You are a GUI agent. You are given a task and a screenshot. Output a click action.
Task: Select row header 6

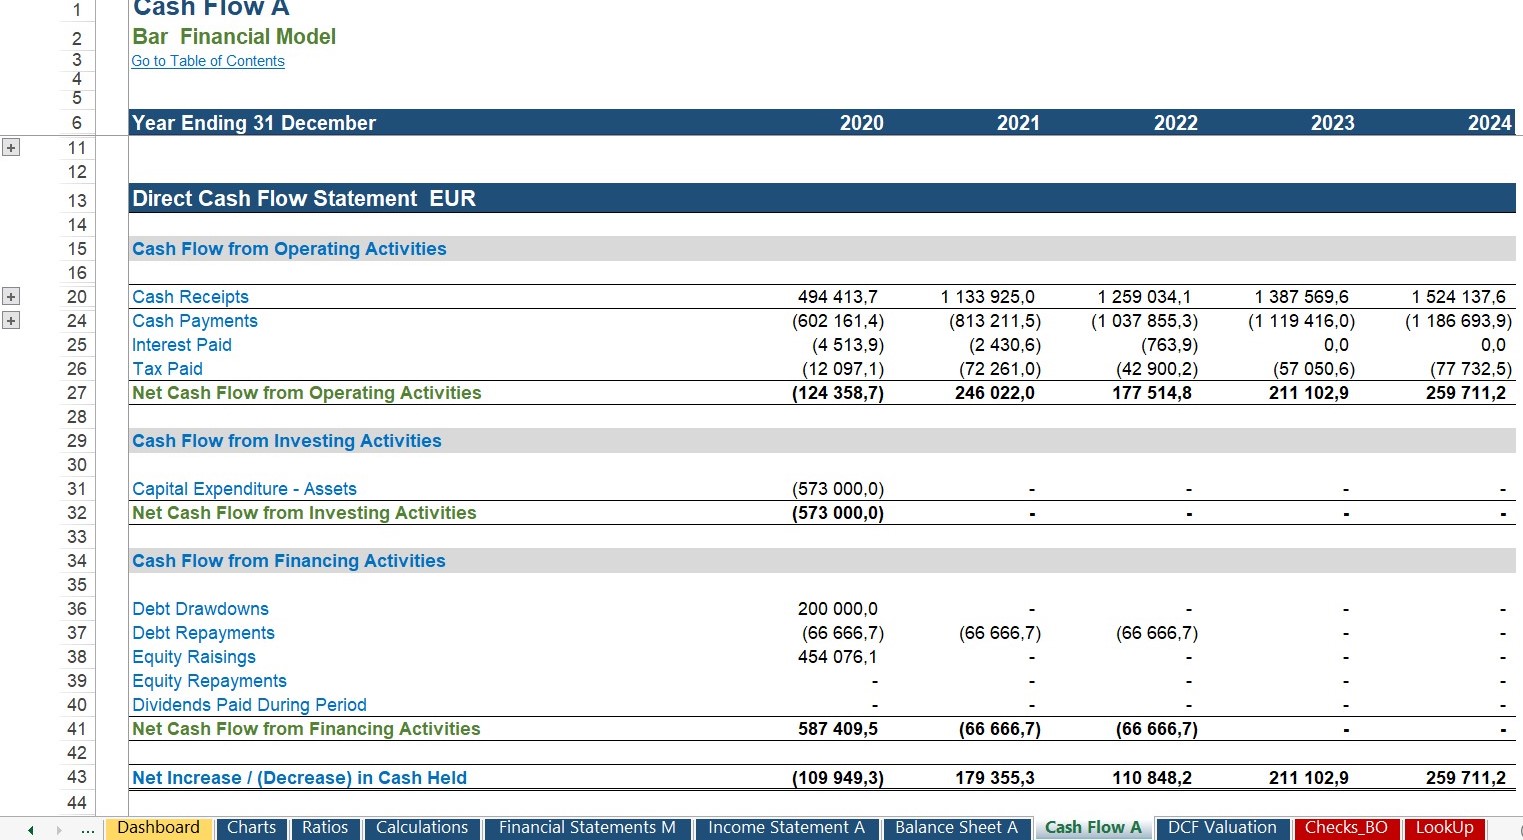[x=77, y=123]
